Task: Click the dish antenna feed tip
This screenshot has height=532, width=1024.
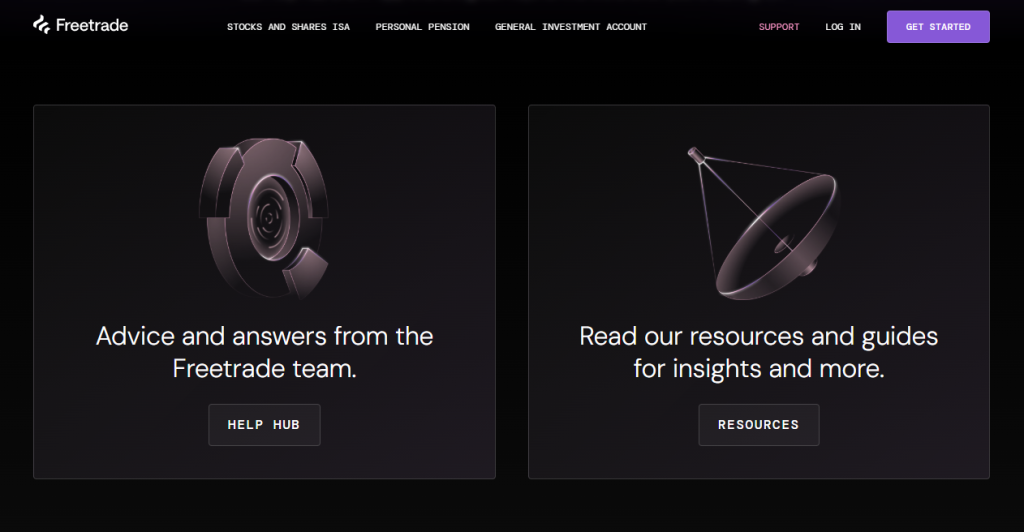Action: pos(696,155)
